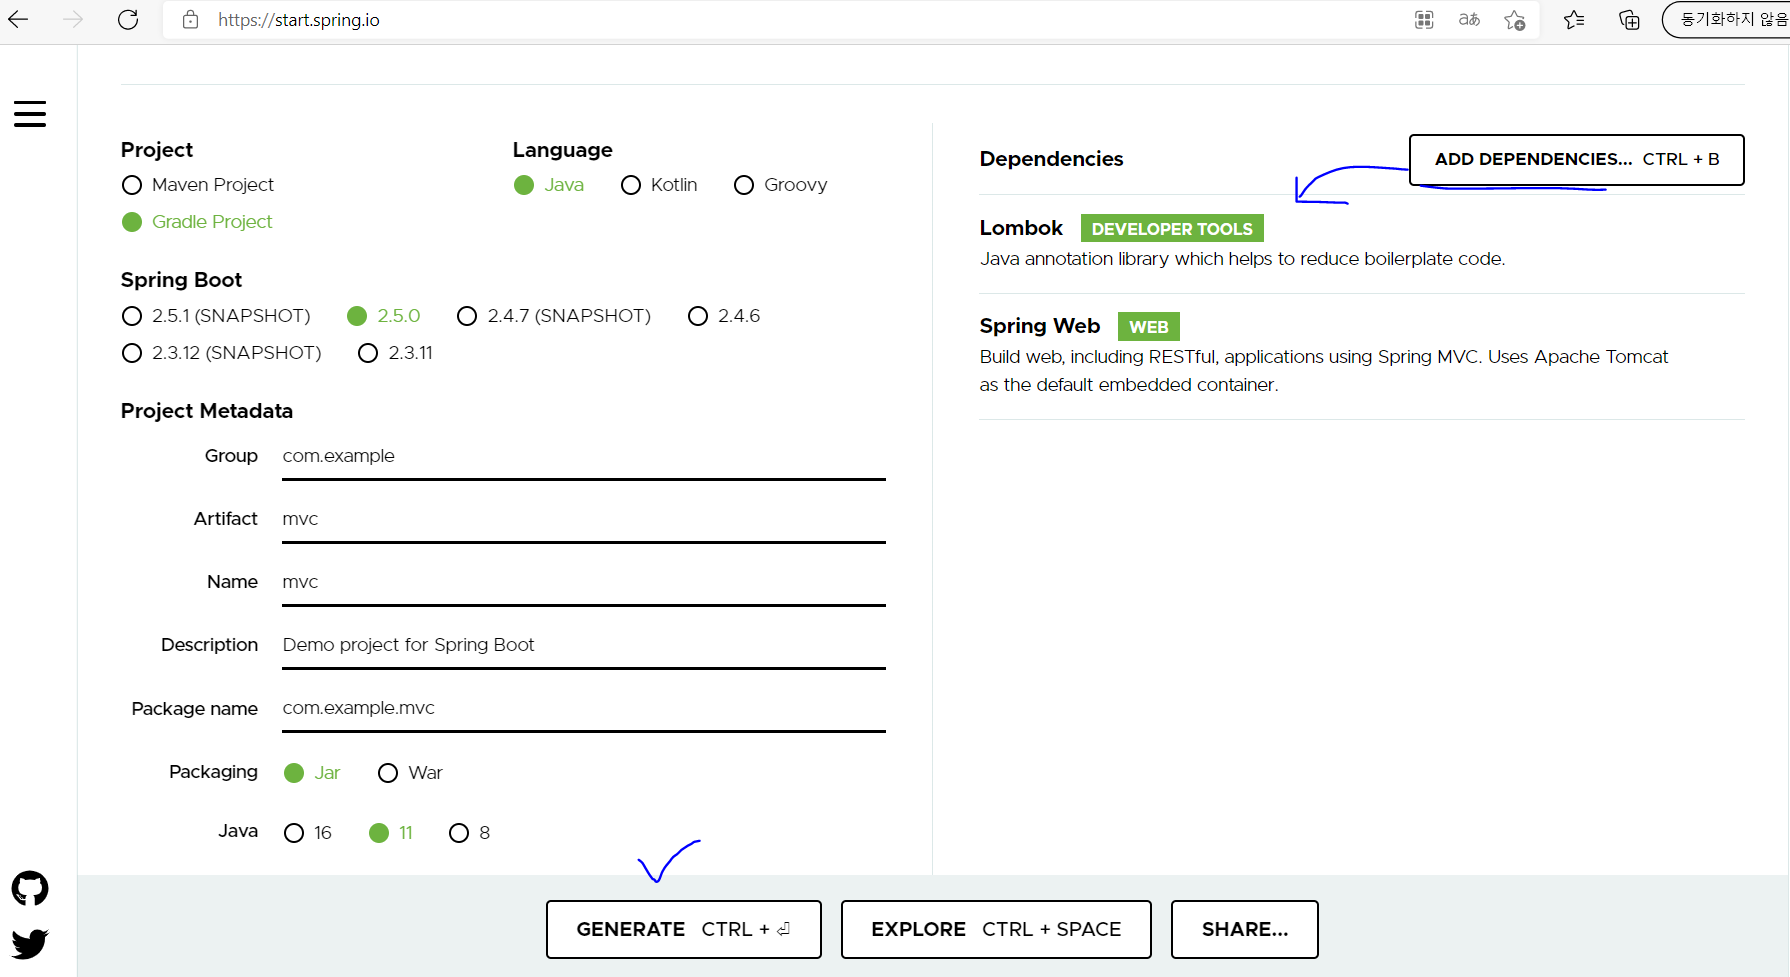Image resolution: width=1790 pixels, height=977 pixels.
Task: Reload the page with refresh icon
Action: [128, 19]
